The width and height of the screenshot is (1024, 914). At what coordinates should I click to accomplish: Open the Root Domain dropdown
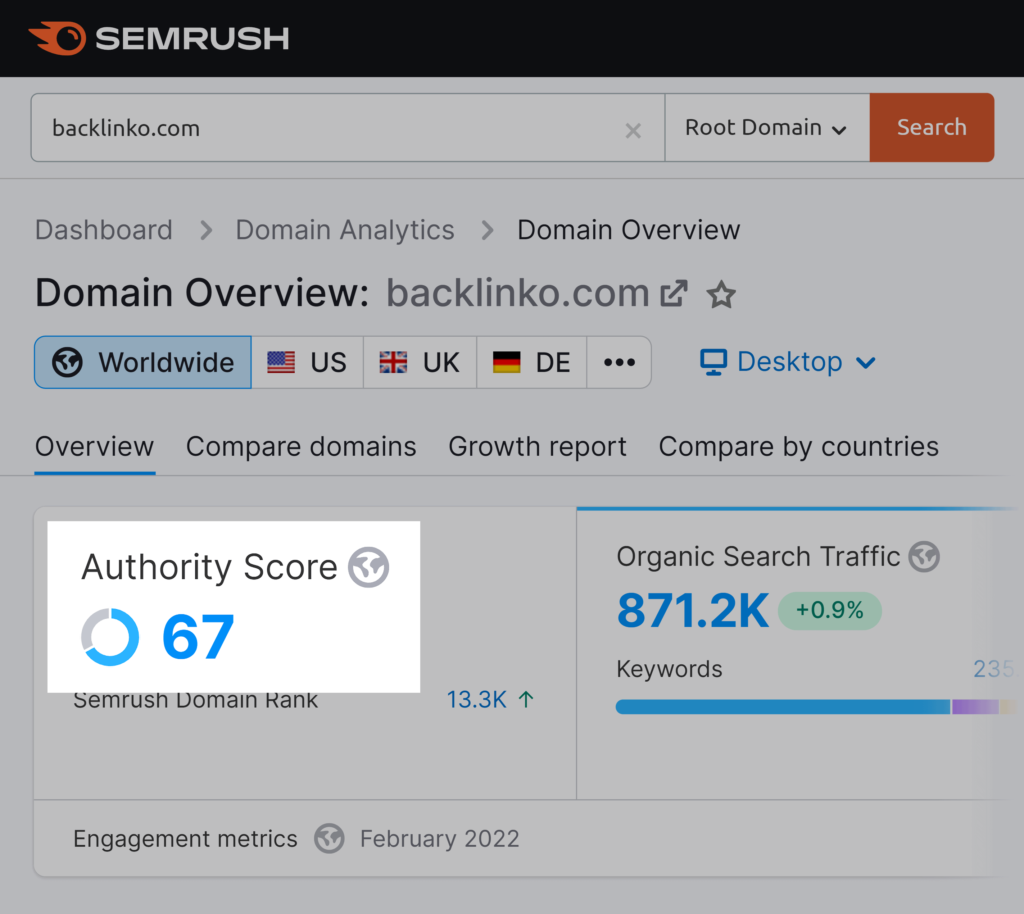click(x=767, y=127)
